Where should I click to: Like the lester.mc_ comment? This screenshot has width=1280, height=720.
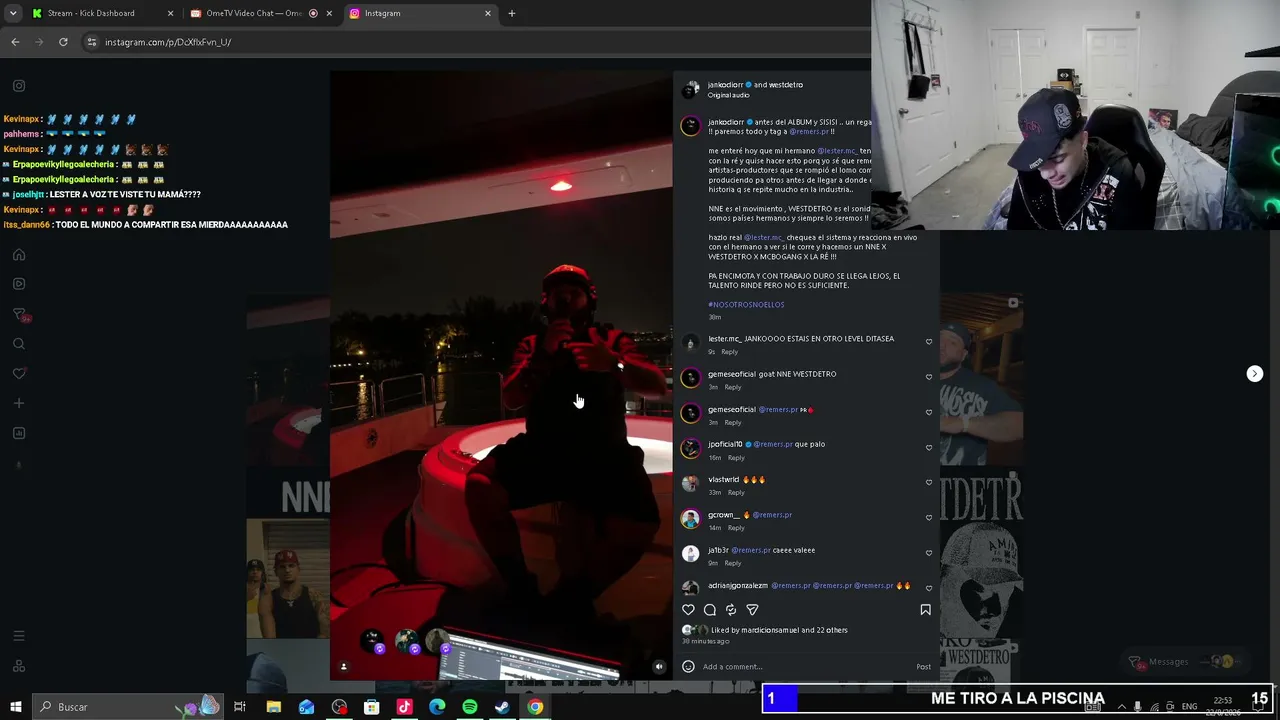[x=929, y=342]
